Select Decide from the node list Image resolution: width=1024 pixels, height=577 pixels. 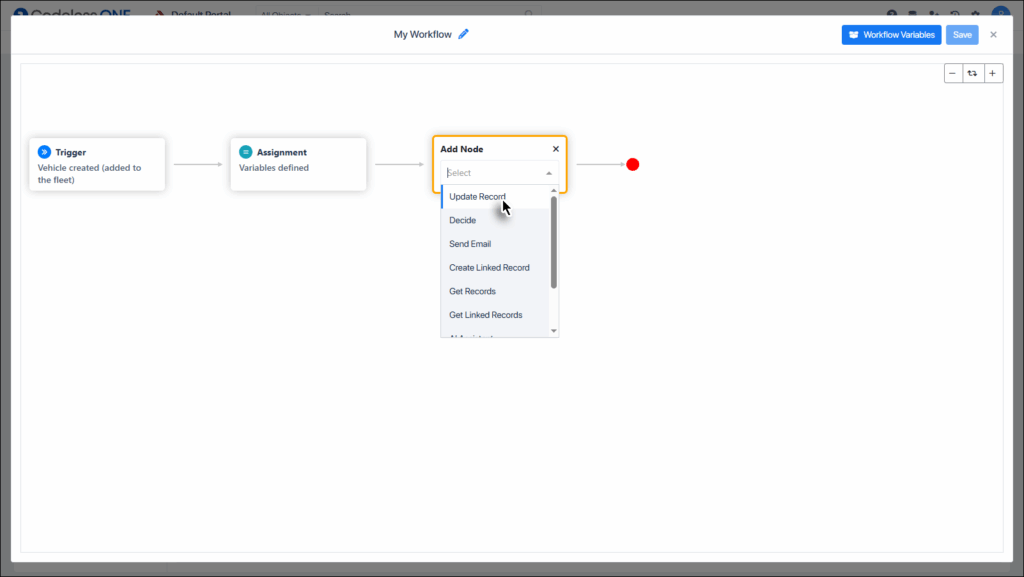tap(462, 220)
